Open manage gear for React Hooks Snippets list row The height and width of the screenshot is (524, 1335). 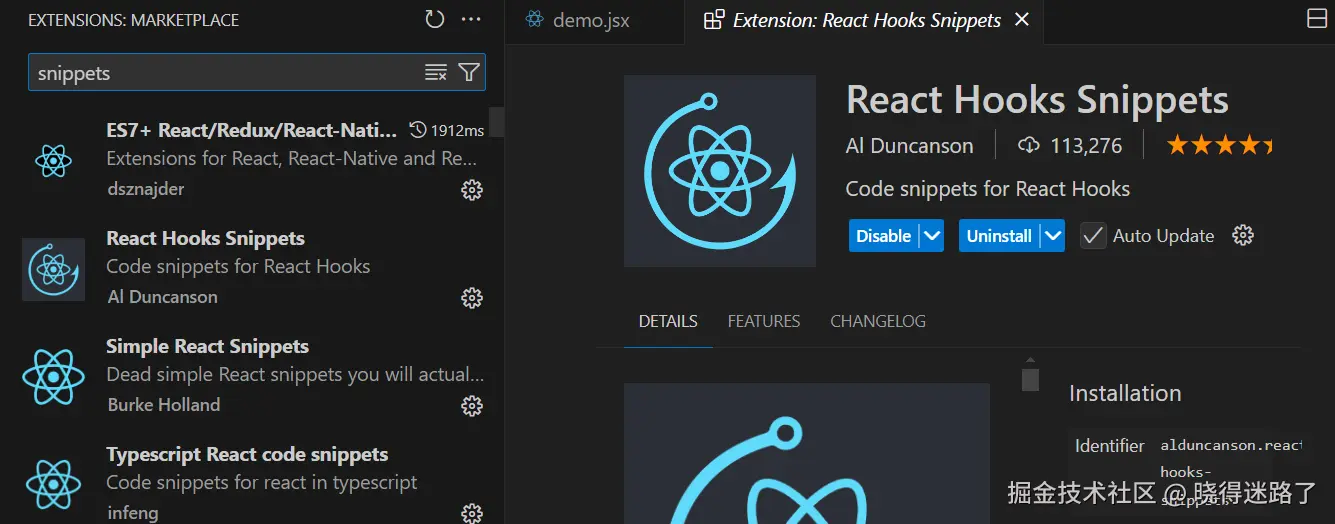pyautogui.click(x=472, y=298)
